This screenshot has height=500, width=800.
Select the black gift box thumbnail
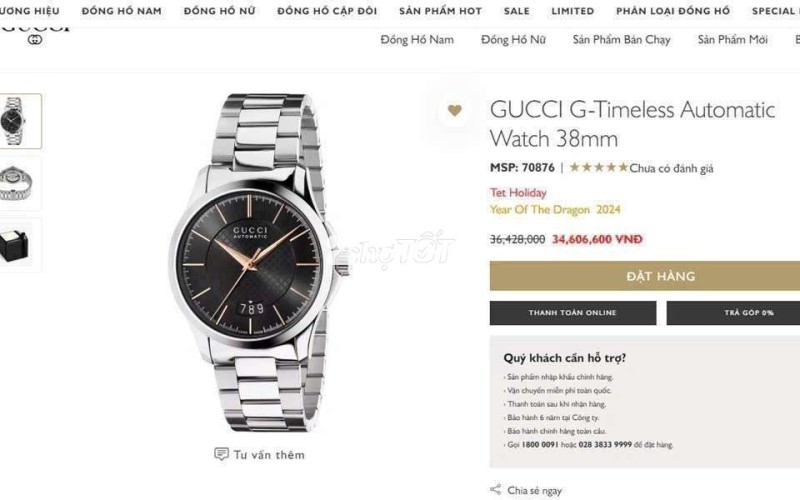(x=19, y=245)
